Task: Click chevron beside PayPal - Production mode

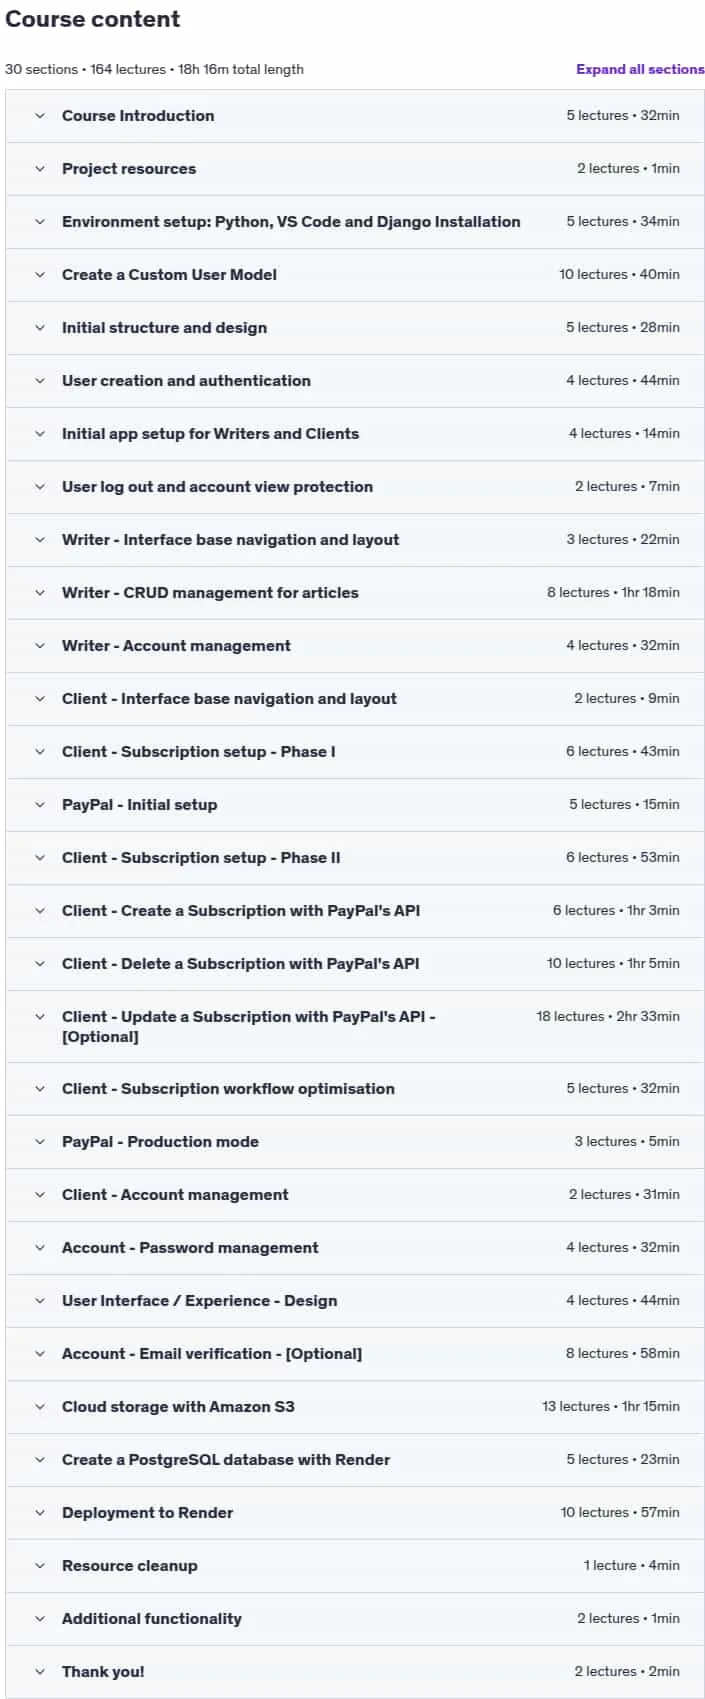Action: (40, 1142)
